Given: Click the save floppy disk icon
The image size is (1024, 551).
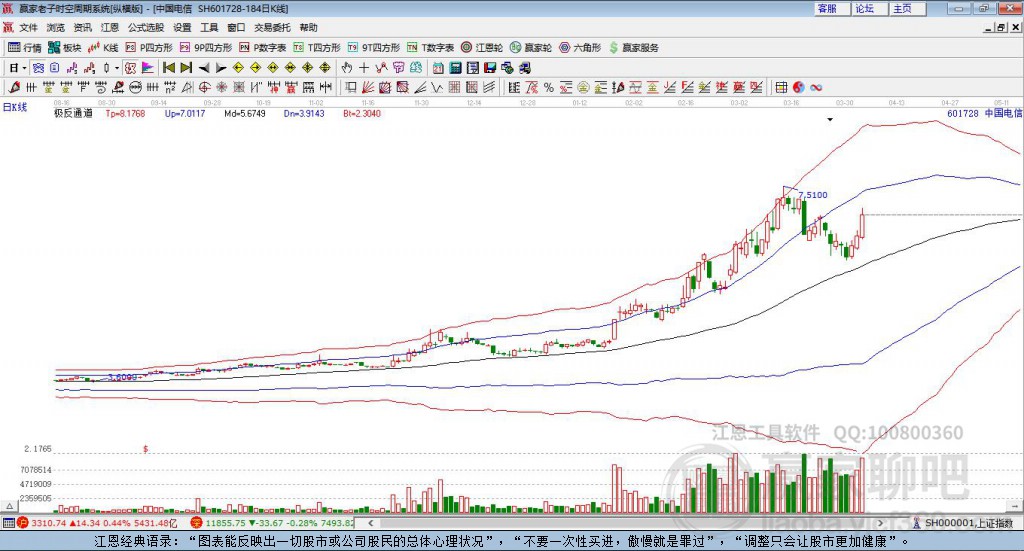Looking at the screenshot, I should pyautogui.click(x=490, y=68).
